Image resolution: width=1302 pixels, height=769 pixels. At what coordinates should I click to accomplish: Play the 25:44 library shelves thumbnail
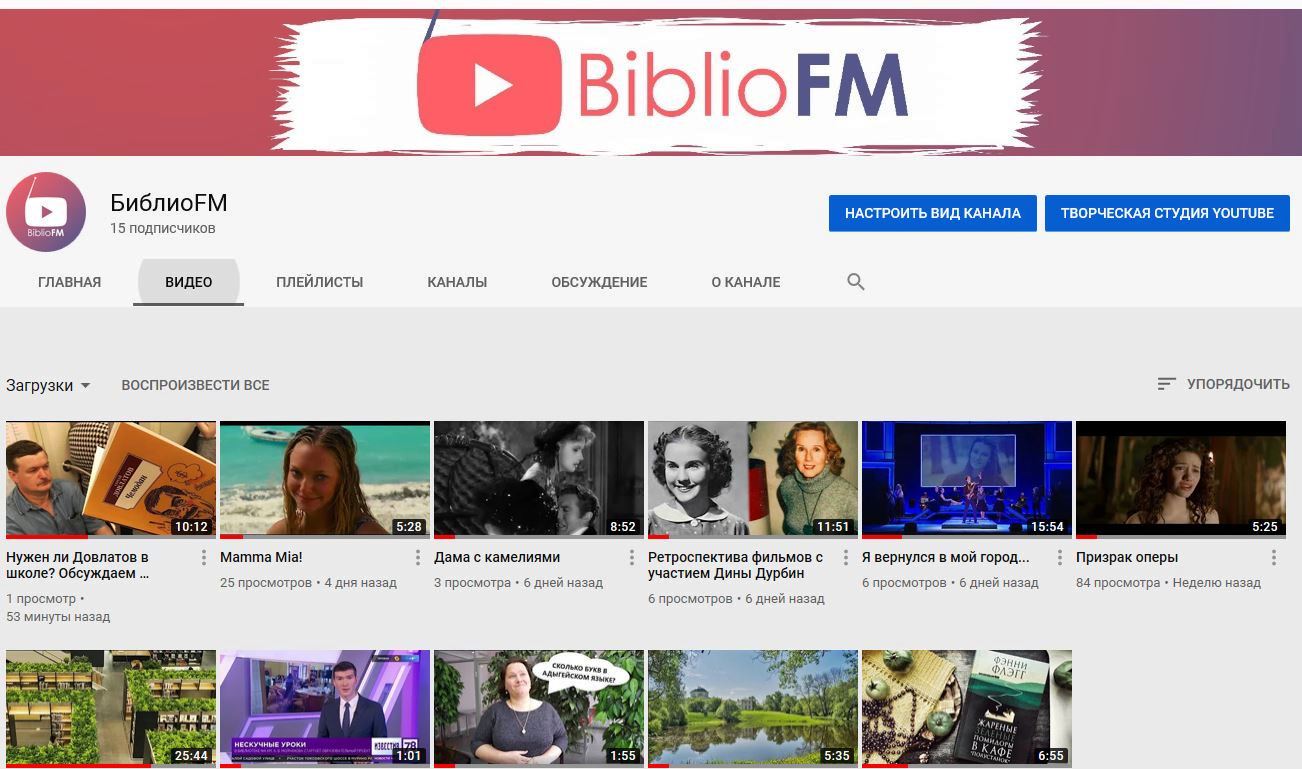[x=111, y=709]
